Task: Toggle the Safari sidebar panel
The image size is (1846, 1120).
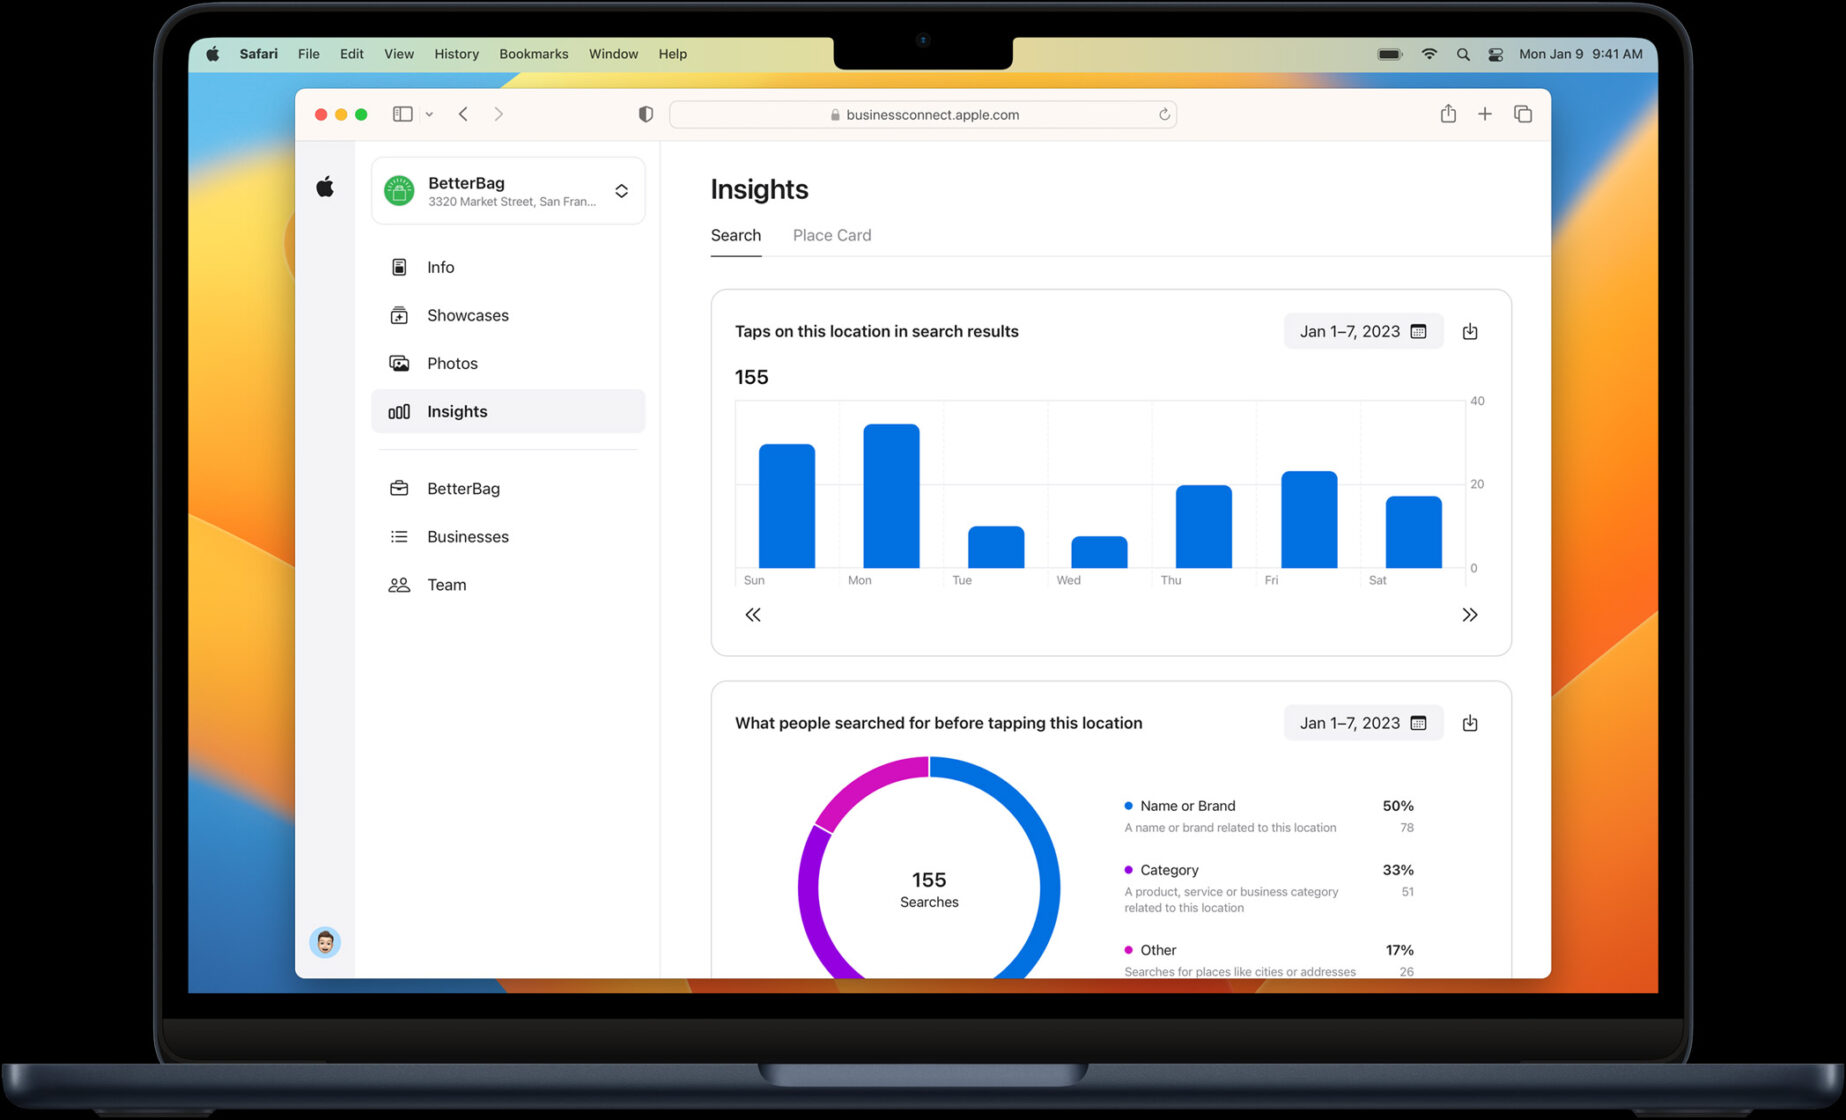Action: (x=402, y=113)
